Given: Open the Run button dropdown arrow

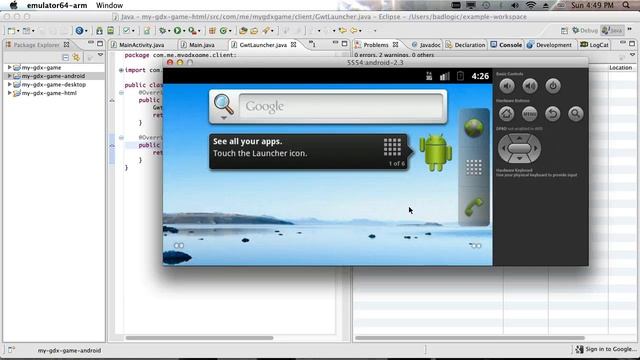Looking at the screenshot, I should click(184, 31).
